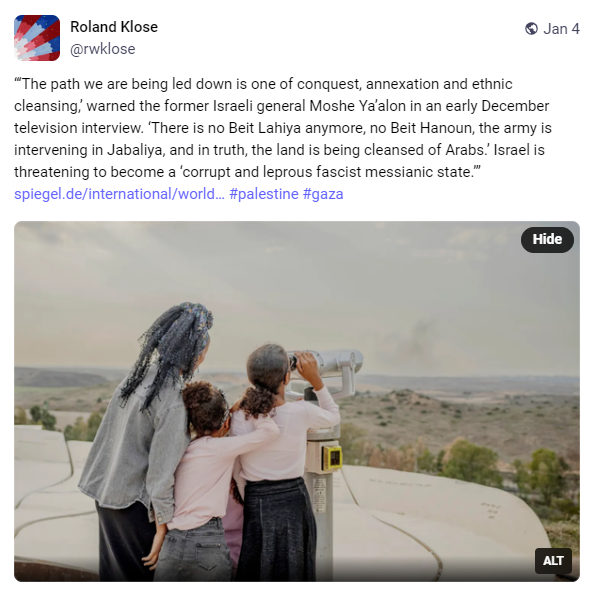
Task: Show image description via ALT badge
Action: (x=553, y=561)
